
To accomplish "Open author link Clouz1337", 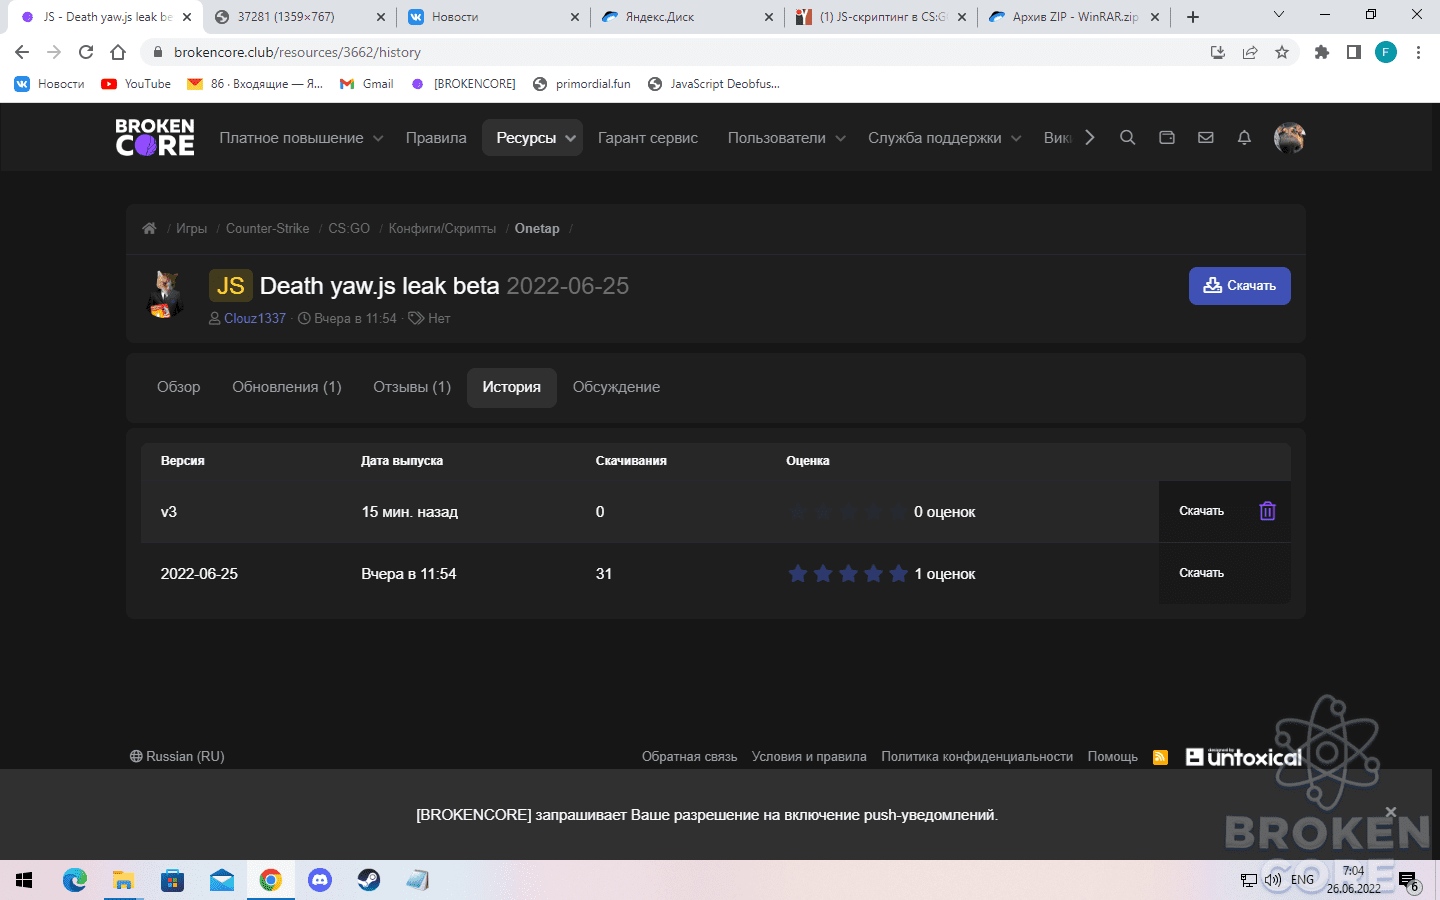I will tap(255, 318).
